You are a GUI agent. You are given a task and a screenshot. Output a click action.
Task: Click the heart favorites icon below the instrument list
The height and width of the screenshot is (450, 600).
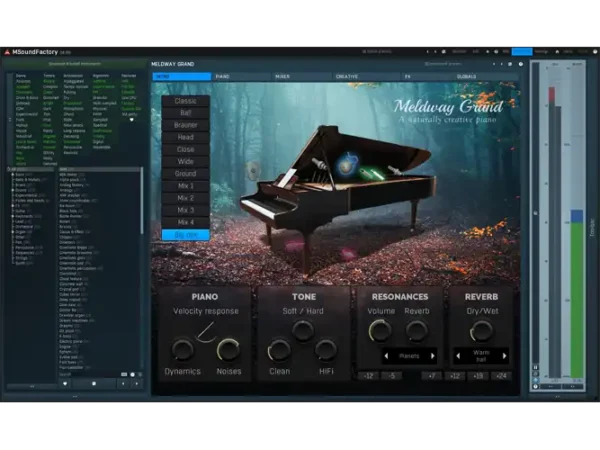point(65,383)
